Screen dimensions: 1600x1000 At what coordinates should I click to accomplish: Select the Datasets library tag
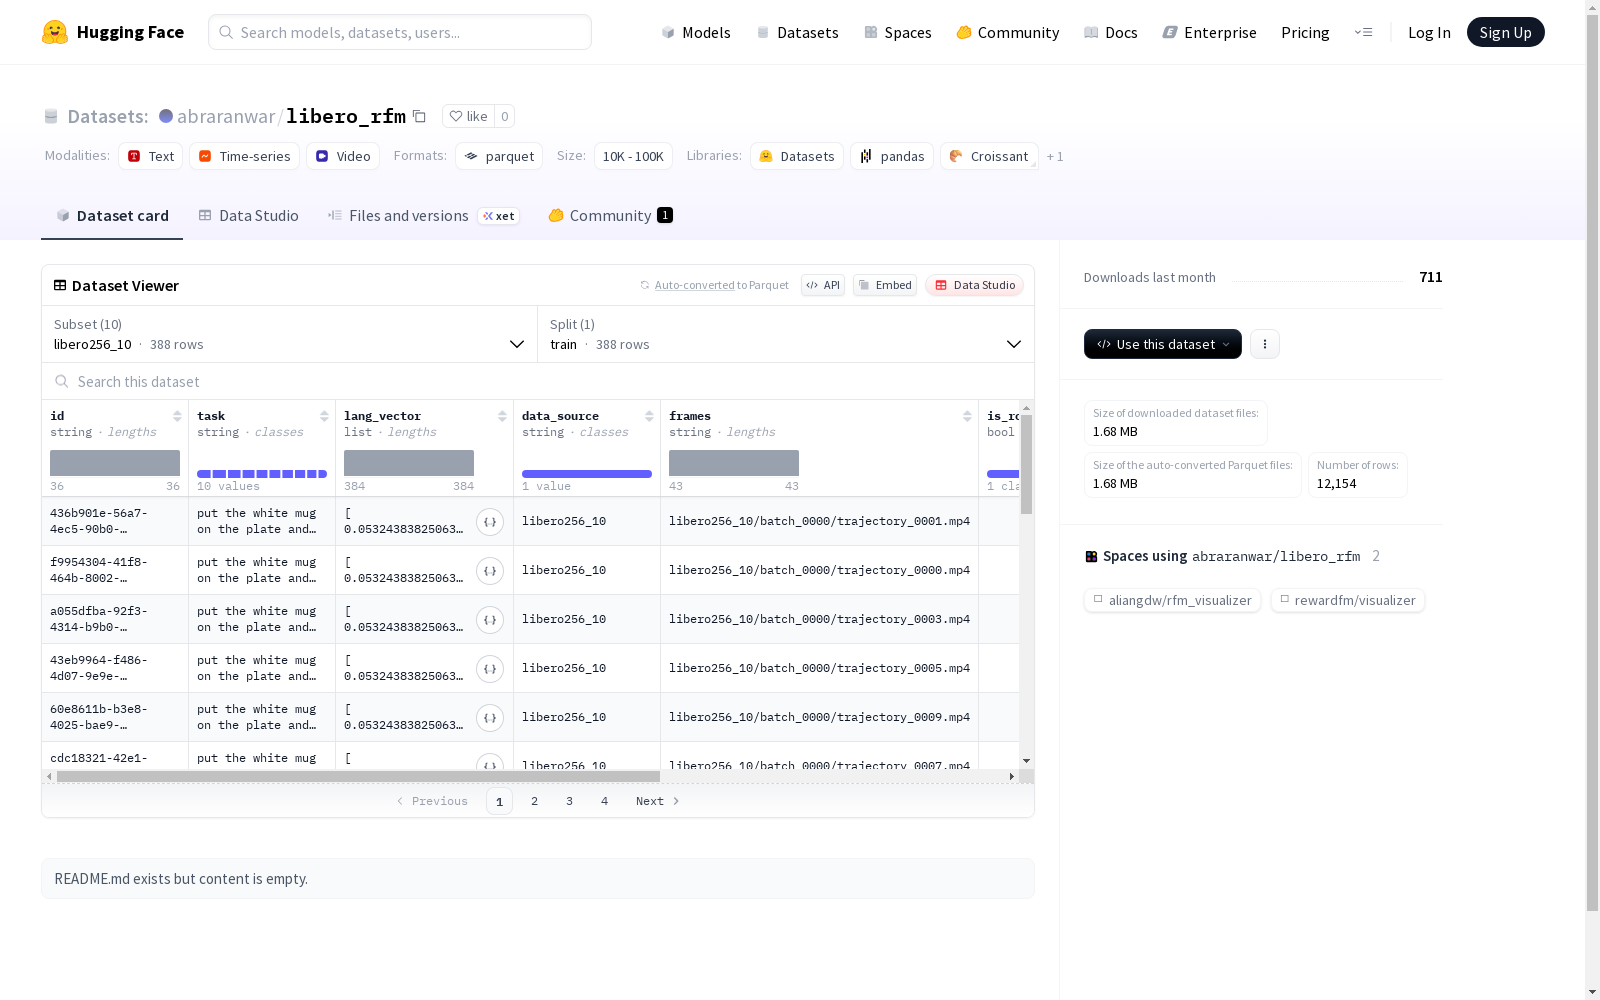(797, 156)
